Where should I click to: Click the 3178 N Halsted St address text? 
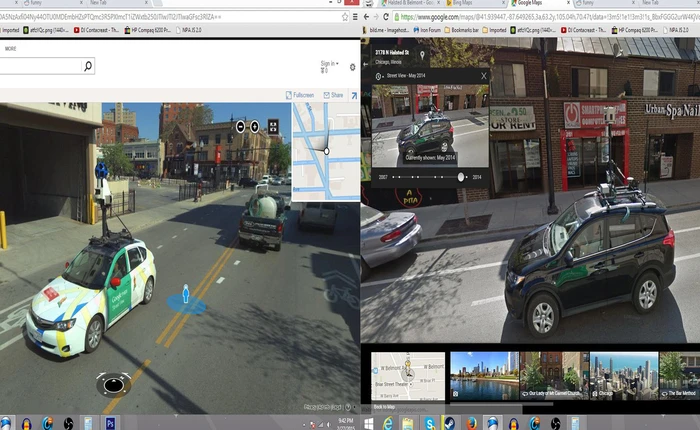[x=392, y=53]
